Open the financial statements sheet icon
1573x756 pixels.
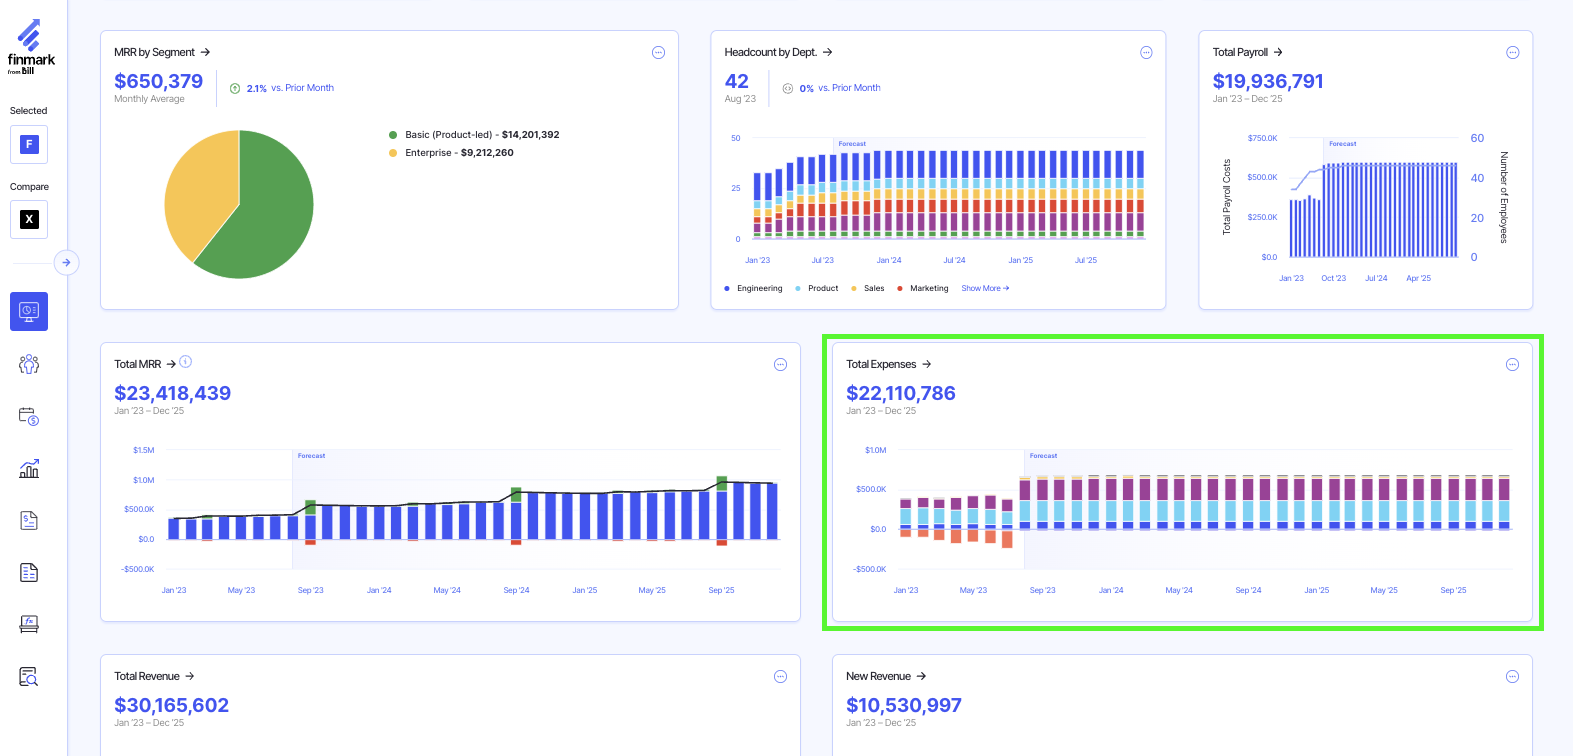tap(29, 572)
